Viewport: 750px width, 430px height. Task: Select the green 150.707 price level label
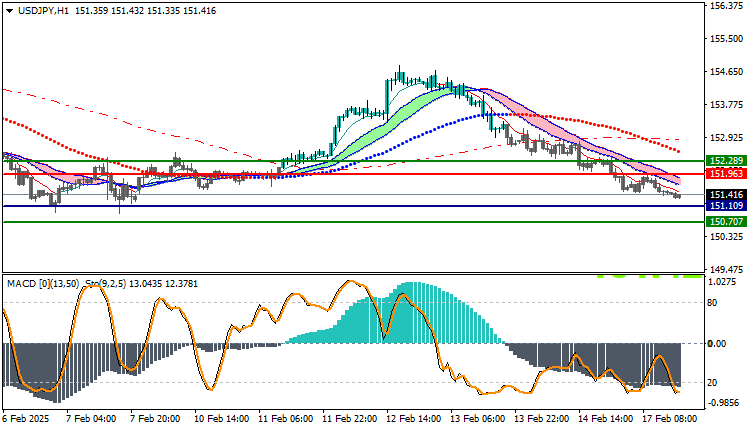click(x=726, y=221)
